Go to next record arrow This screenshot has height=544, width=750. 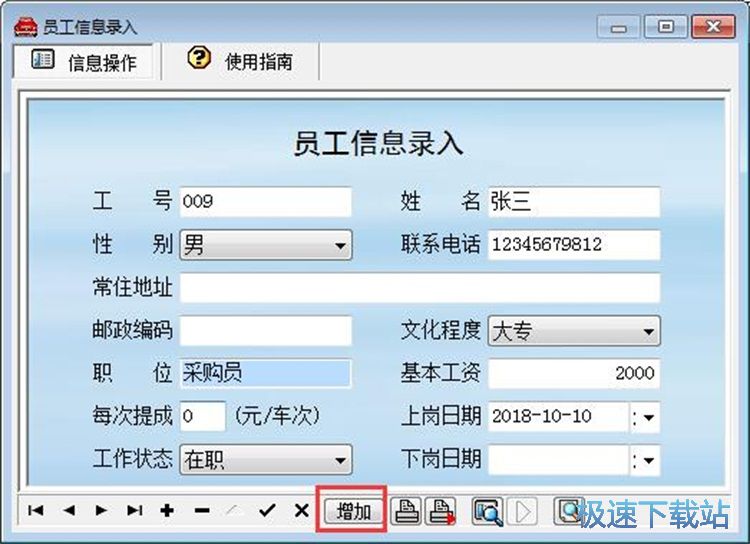click(101, 511)
